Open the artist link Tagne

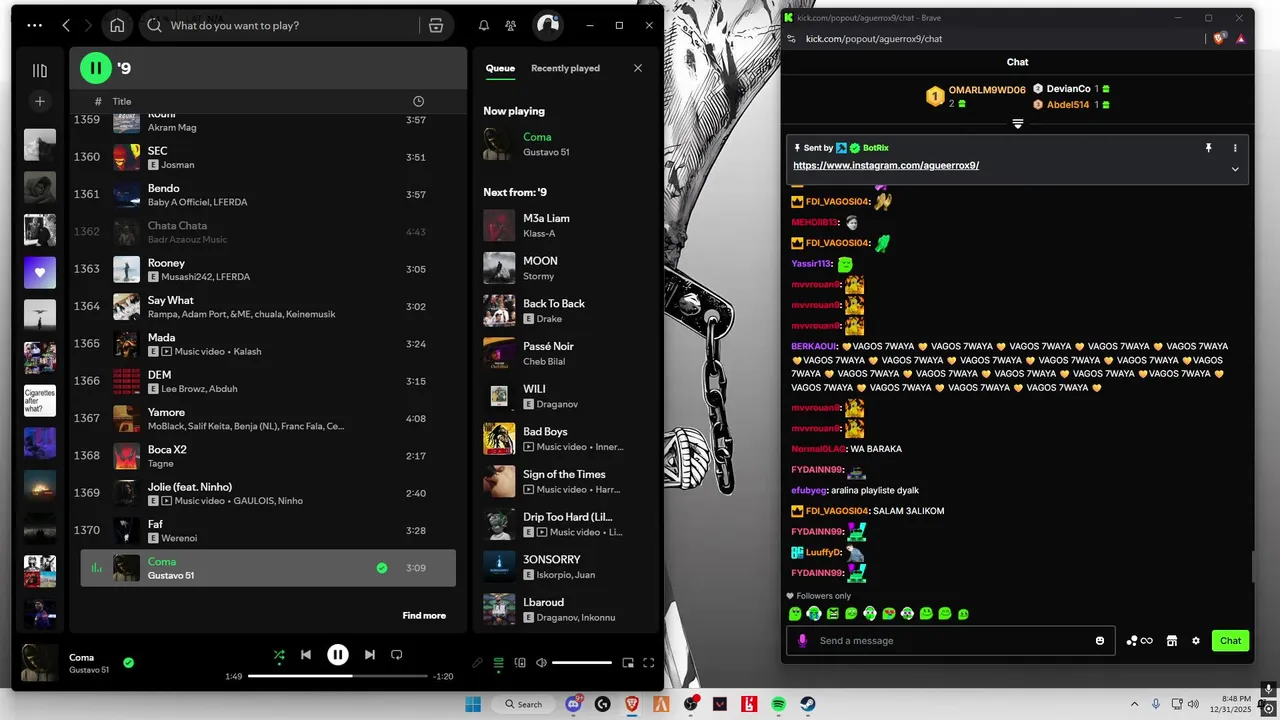[160, 464]
